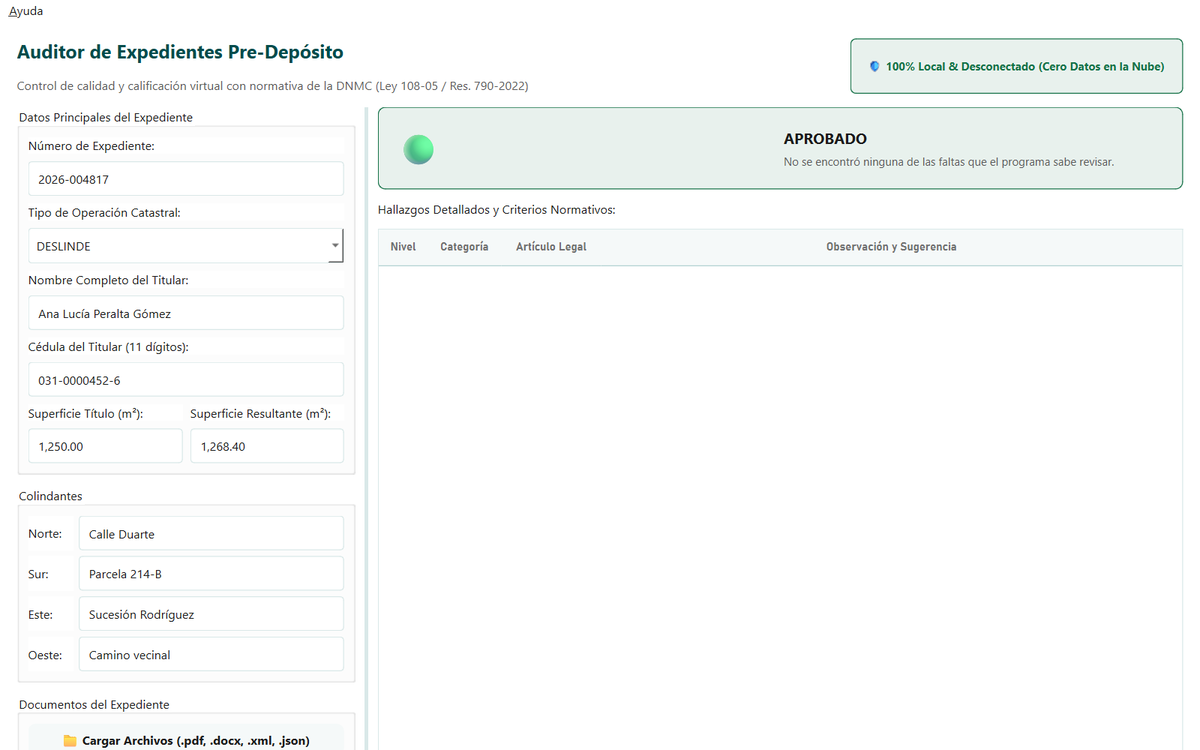The height and width of the screenshot is (750, 1200).
Task: Click the Cédula del Titular (11 dígitos): label
Action: pos(108,347)
